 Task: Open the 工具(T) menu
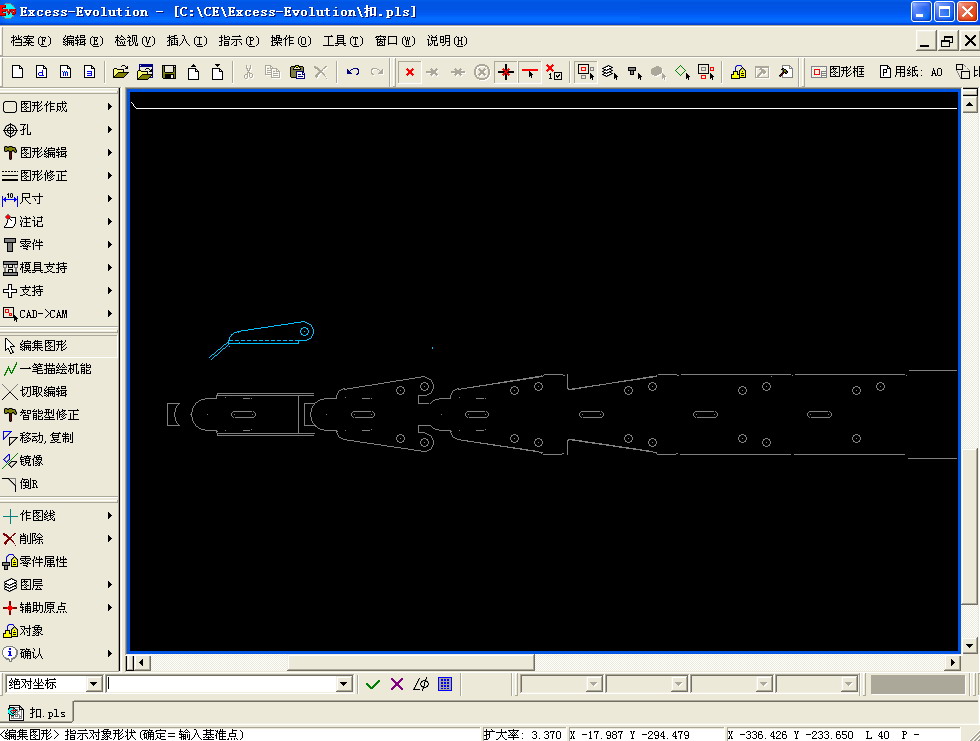(x=342, y=41)
